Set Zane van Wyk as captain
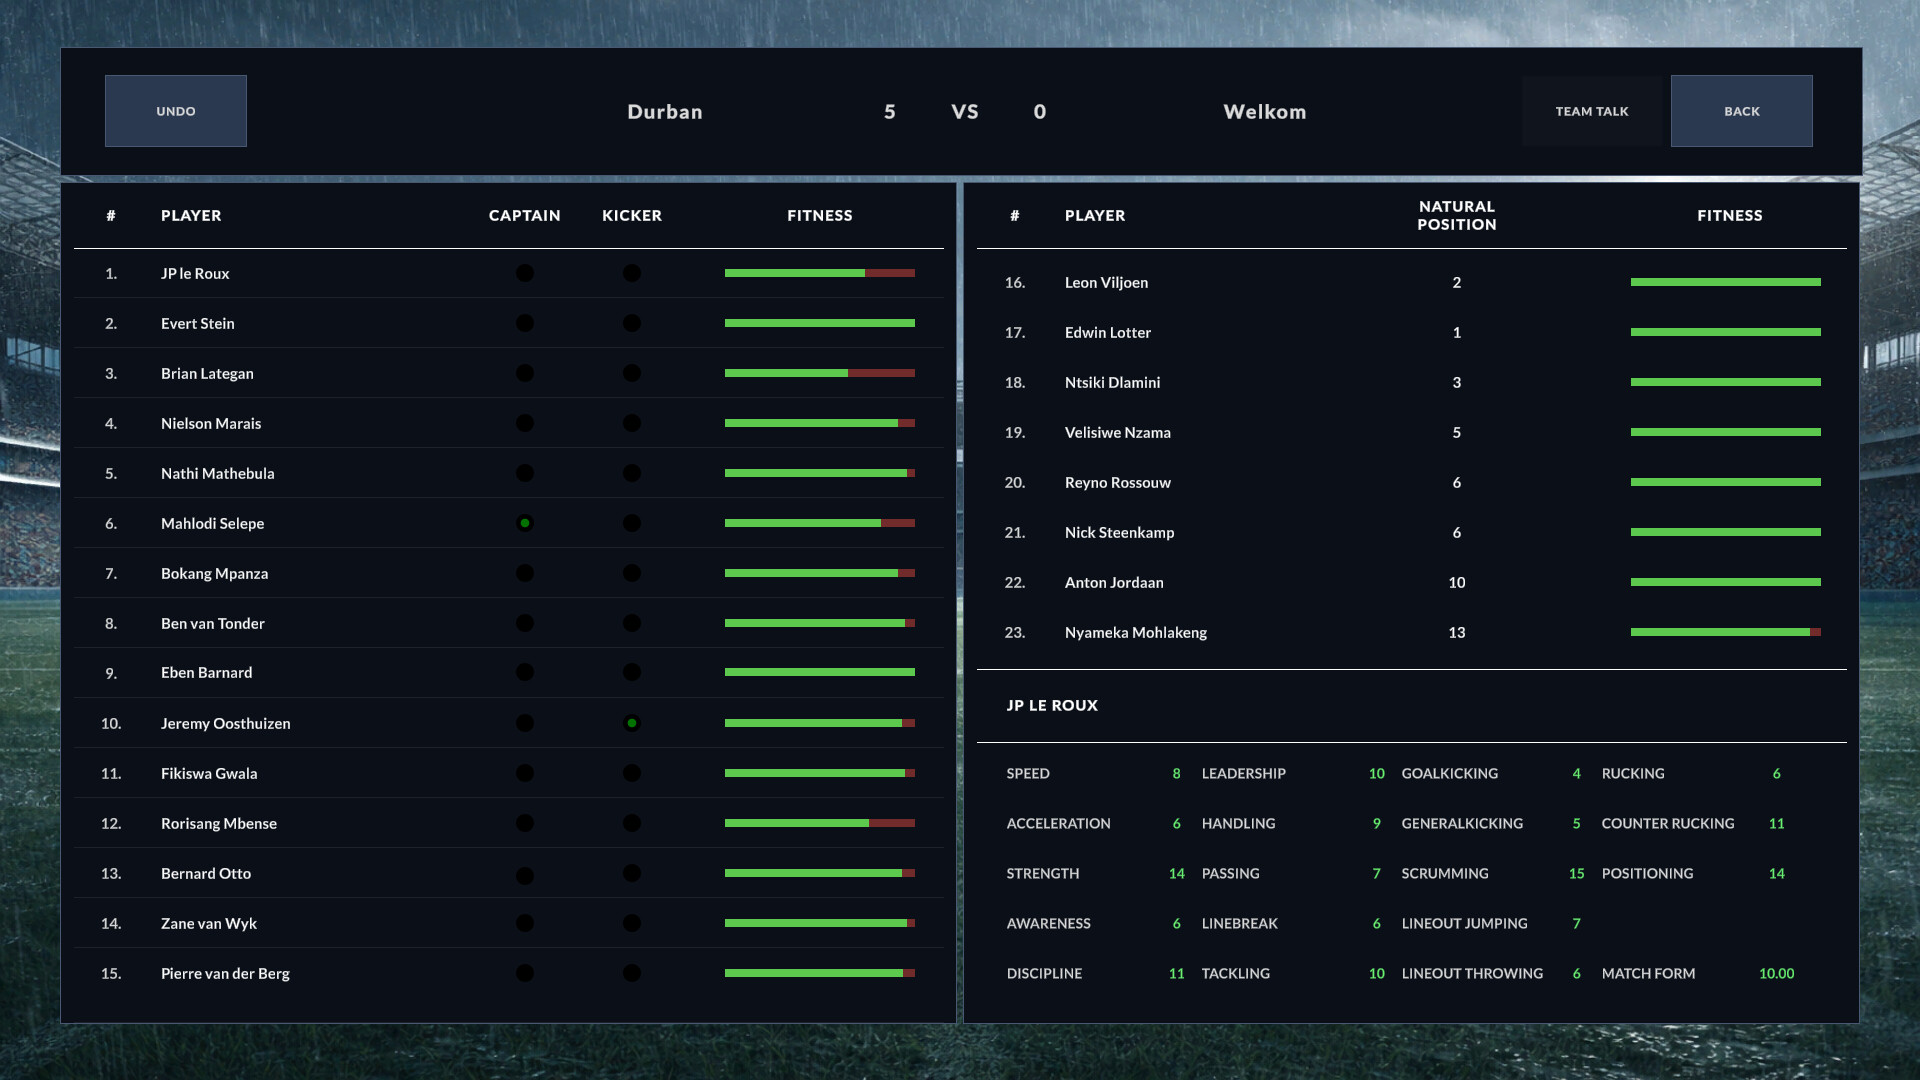The height and width of the screenshot is (1080, 1920). [x=525, y=923]
